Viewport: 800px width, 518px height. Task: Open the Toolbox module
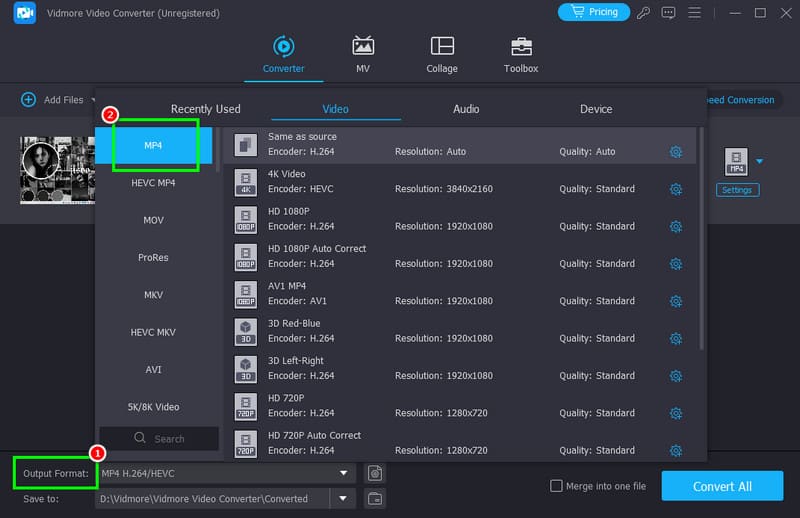pos(521,55)
